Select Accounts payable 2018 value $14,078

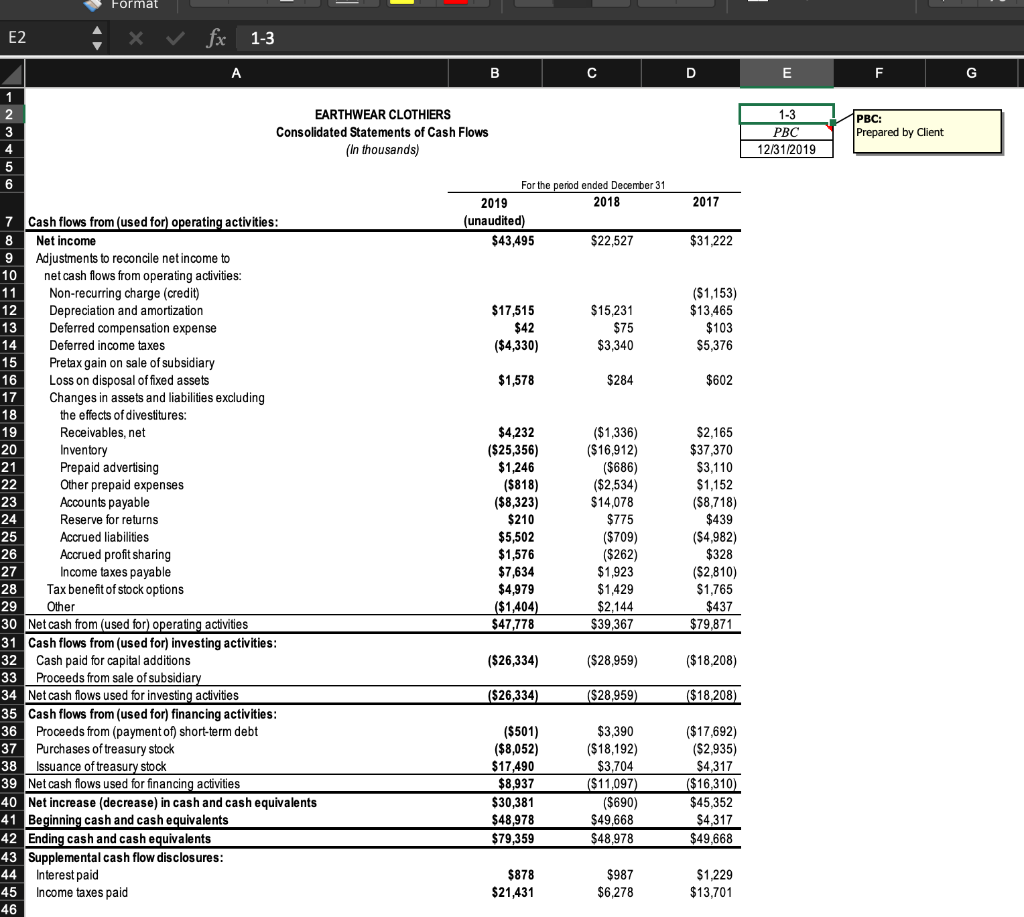tap(612, 502)
